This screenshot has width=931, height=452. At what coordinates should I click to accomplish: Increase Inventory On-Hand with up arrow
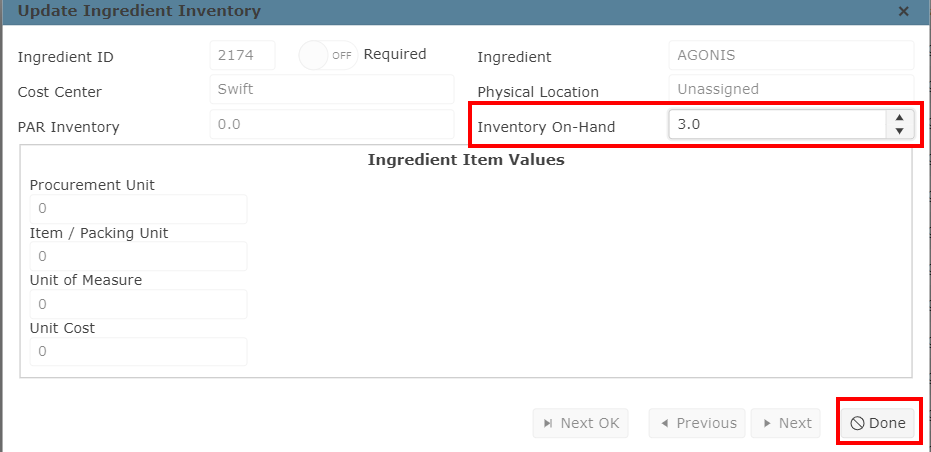pos(900,118)
